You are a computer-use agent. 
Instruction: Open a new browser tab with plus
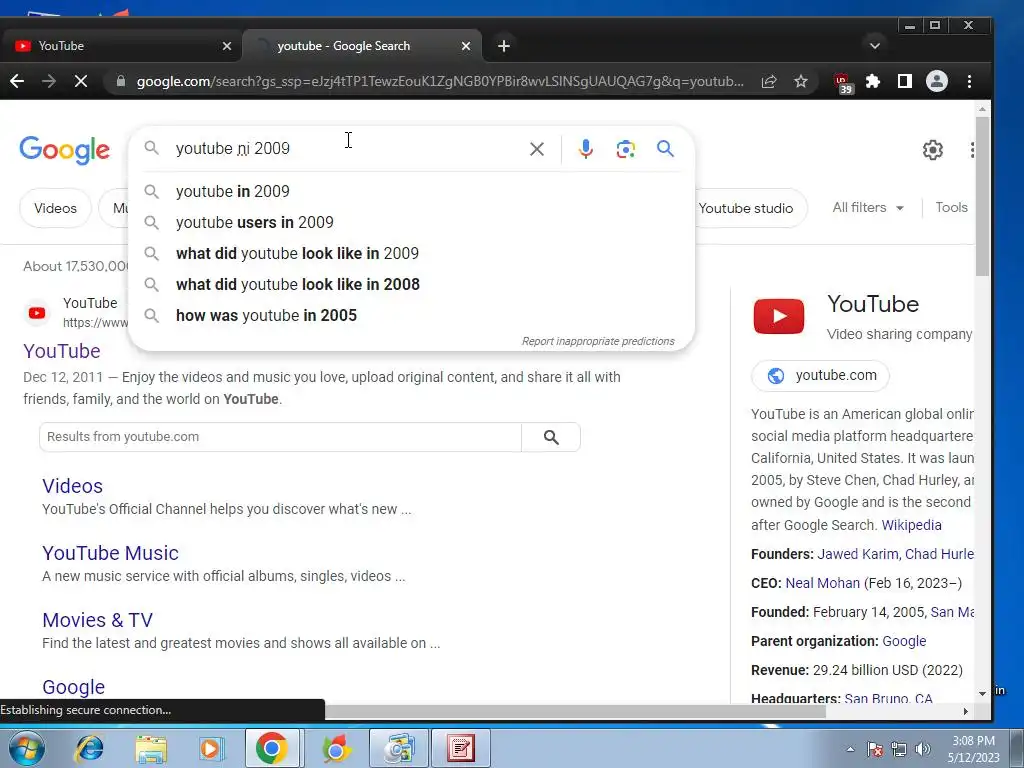coord(504,46)
